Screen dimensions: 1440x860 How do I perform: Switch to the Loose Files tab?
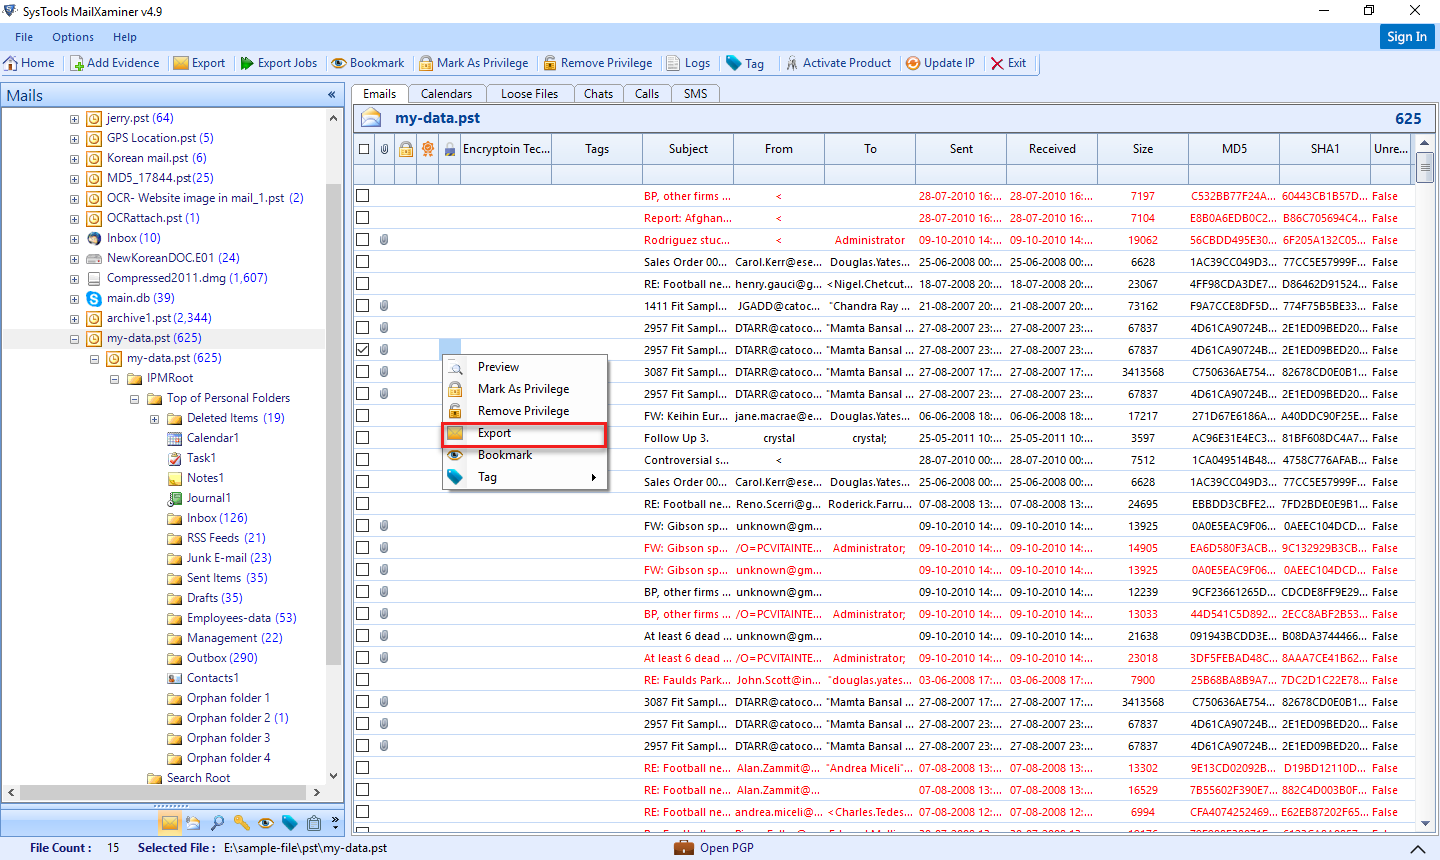click(529, 94)
